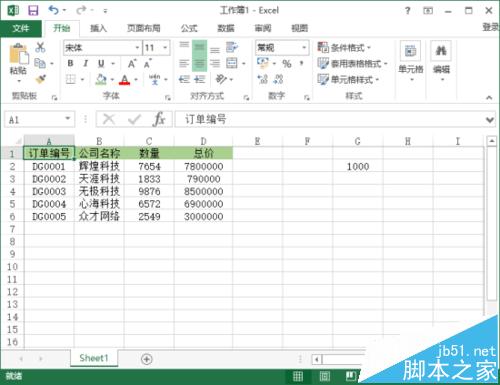The image size is (500, 385).
Task: Open 套用表格格式 table format menu
Action: coord(352,63)
